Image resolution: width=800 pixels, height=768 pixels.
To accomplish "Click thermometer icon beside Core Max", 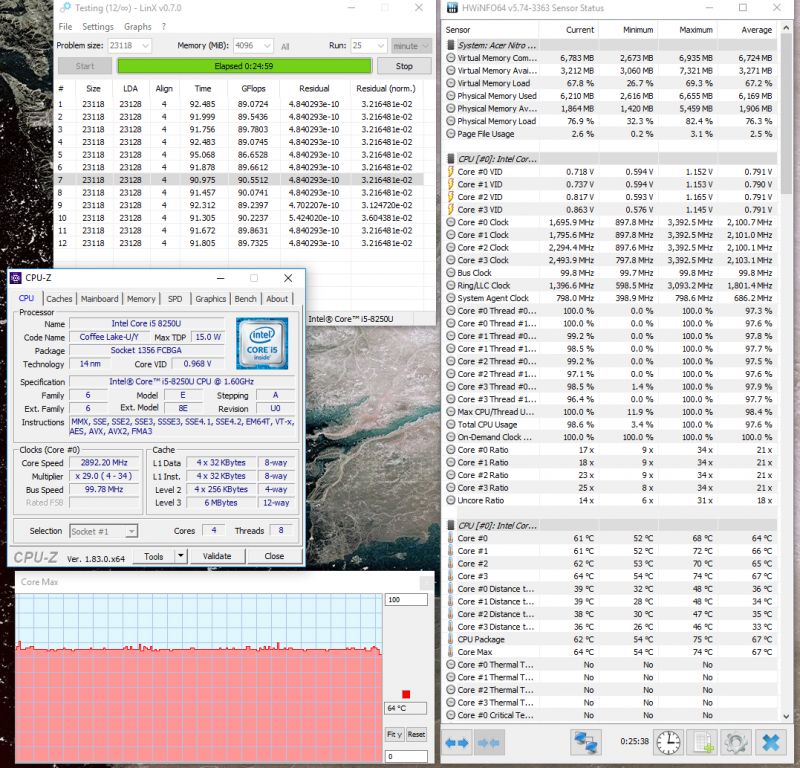I will [451, 652].
